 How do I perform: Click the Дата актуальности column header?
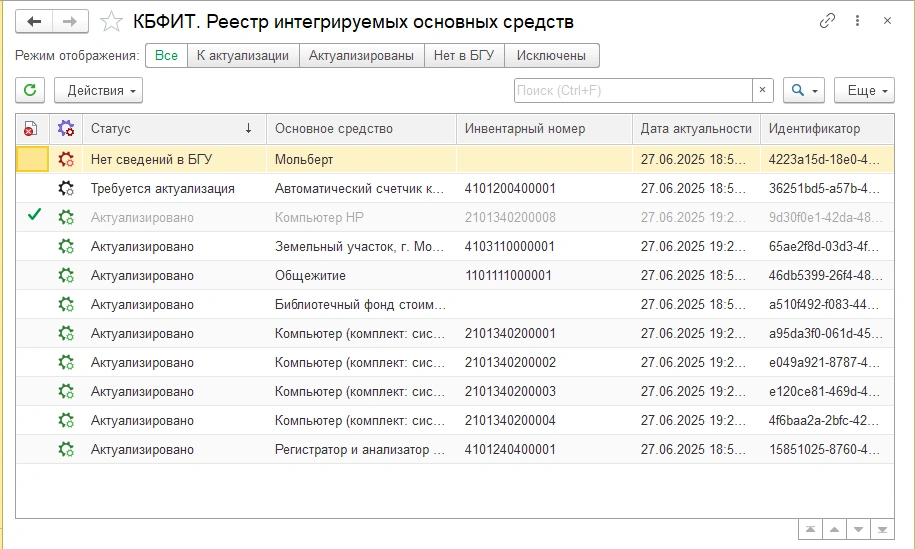(x=696, y=128)
